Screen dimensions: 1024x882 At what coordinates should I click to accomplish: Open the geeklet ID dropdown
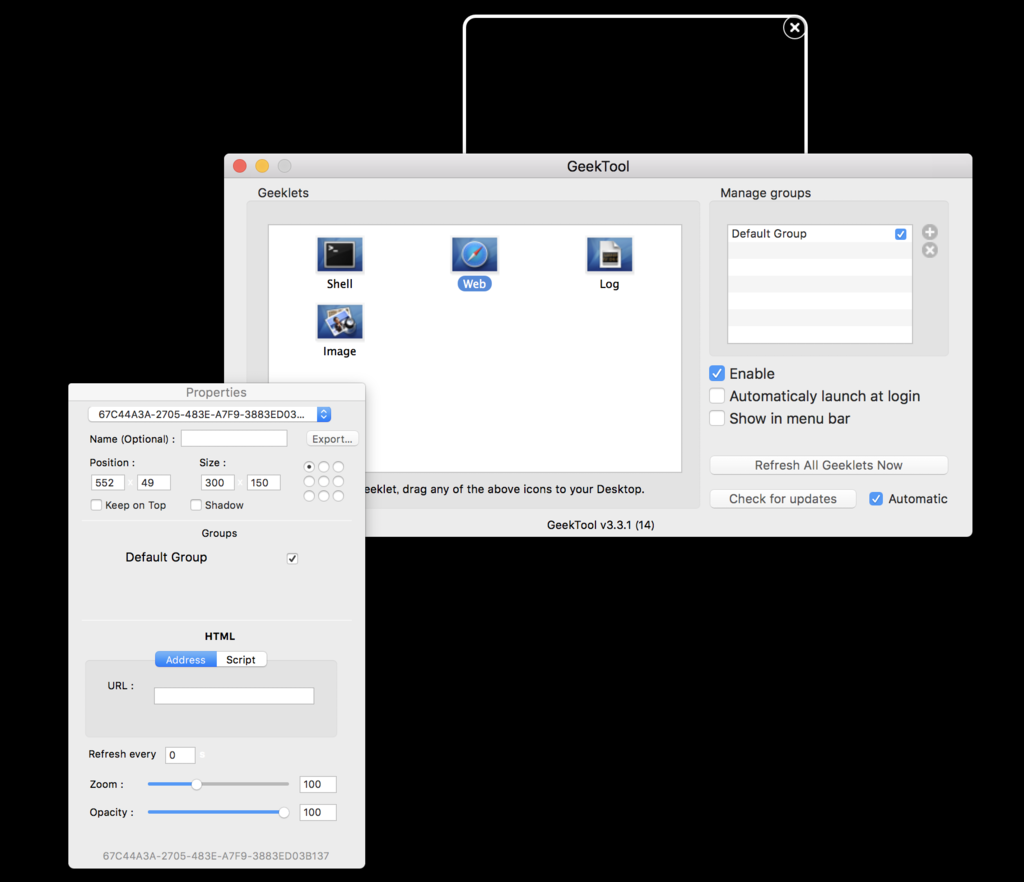(210, 414)
